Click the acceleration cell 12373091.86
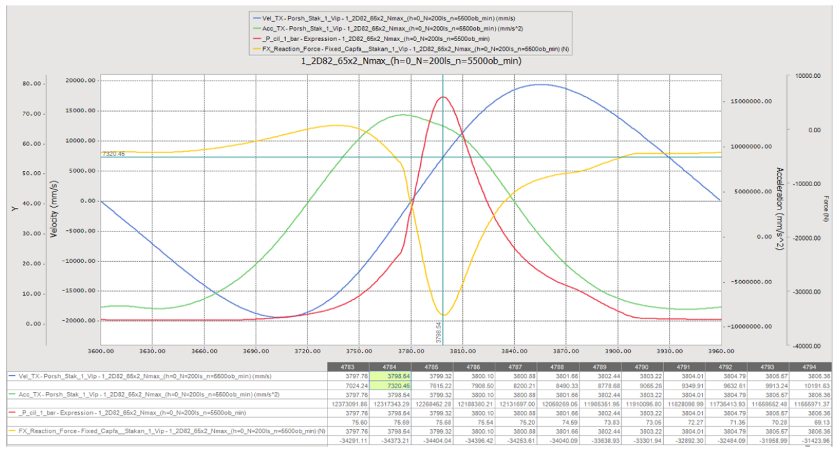Image resolution: width=838 pixels, height=451 pixels. (350, 403)
